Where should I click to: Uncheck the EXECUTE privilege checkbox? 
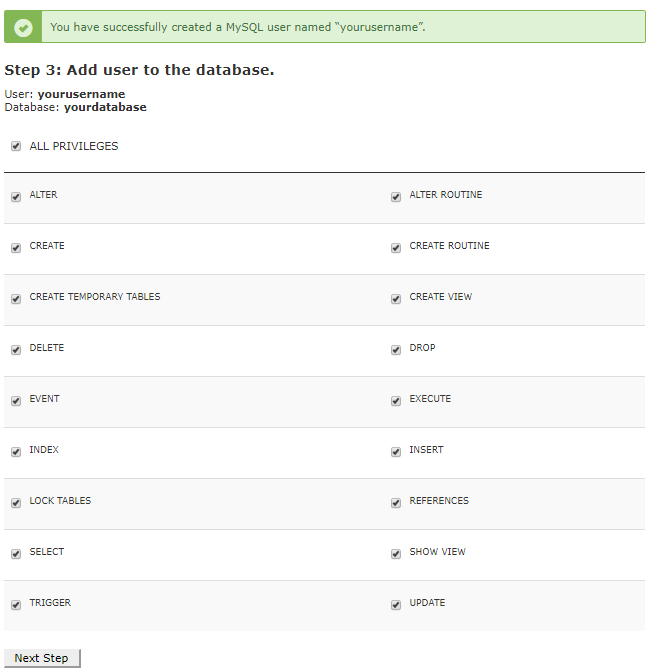[396, 401]
